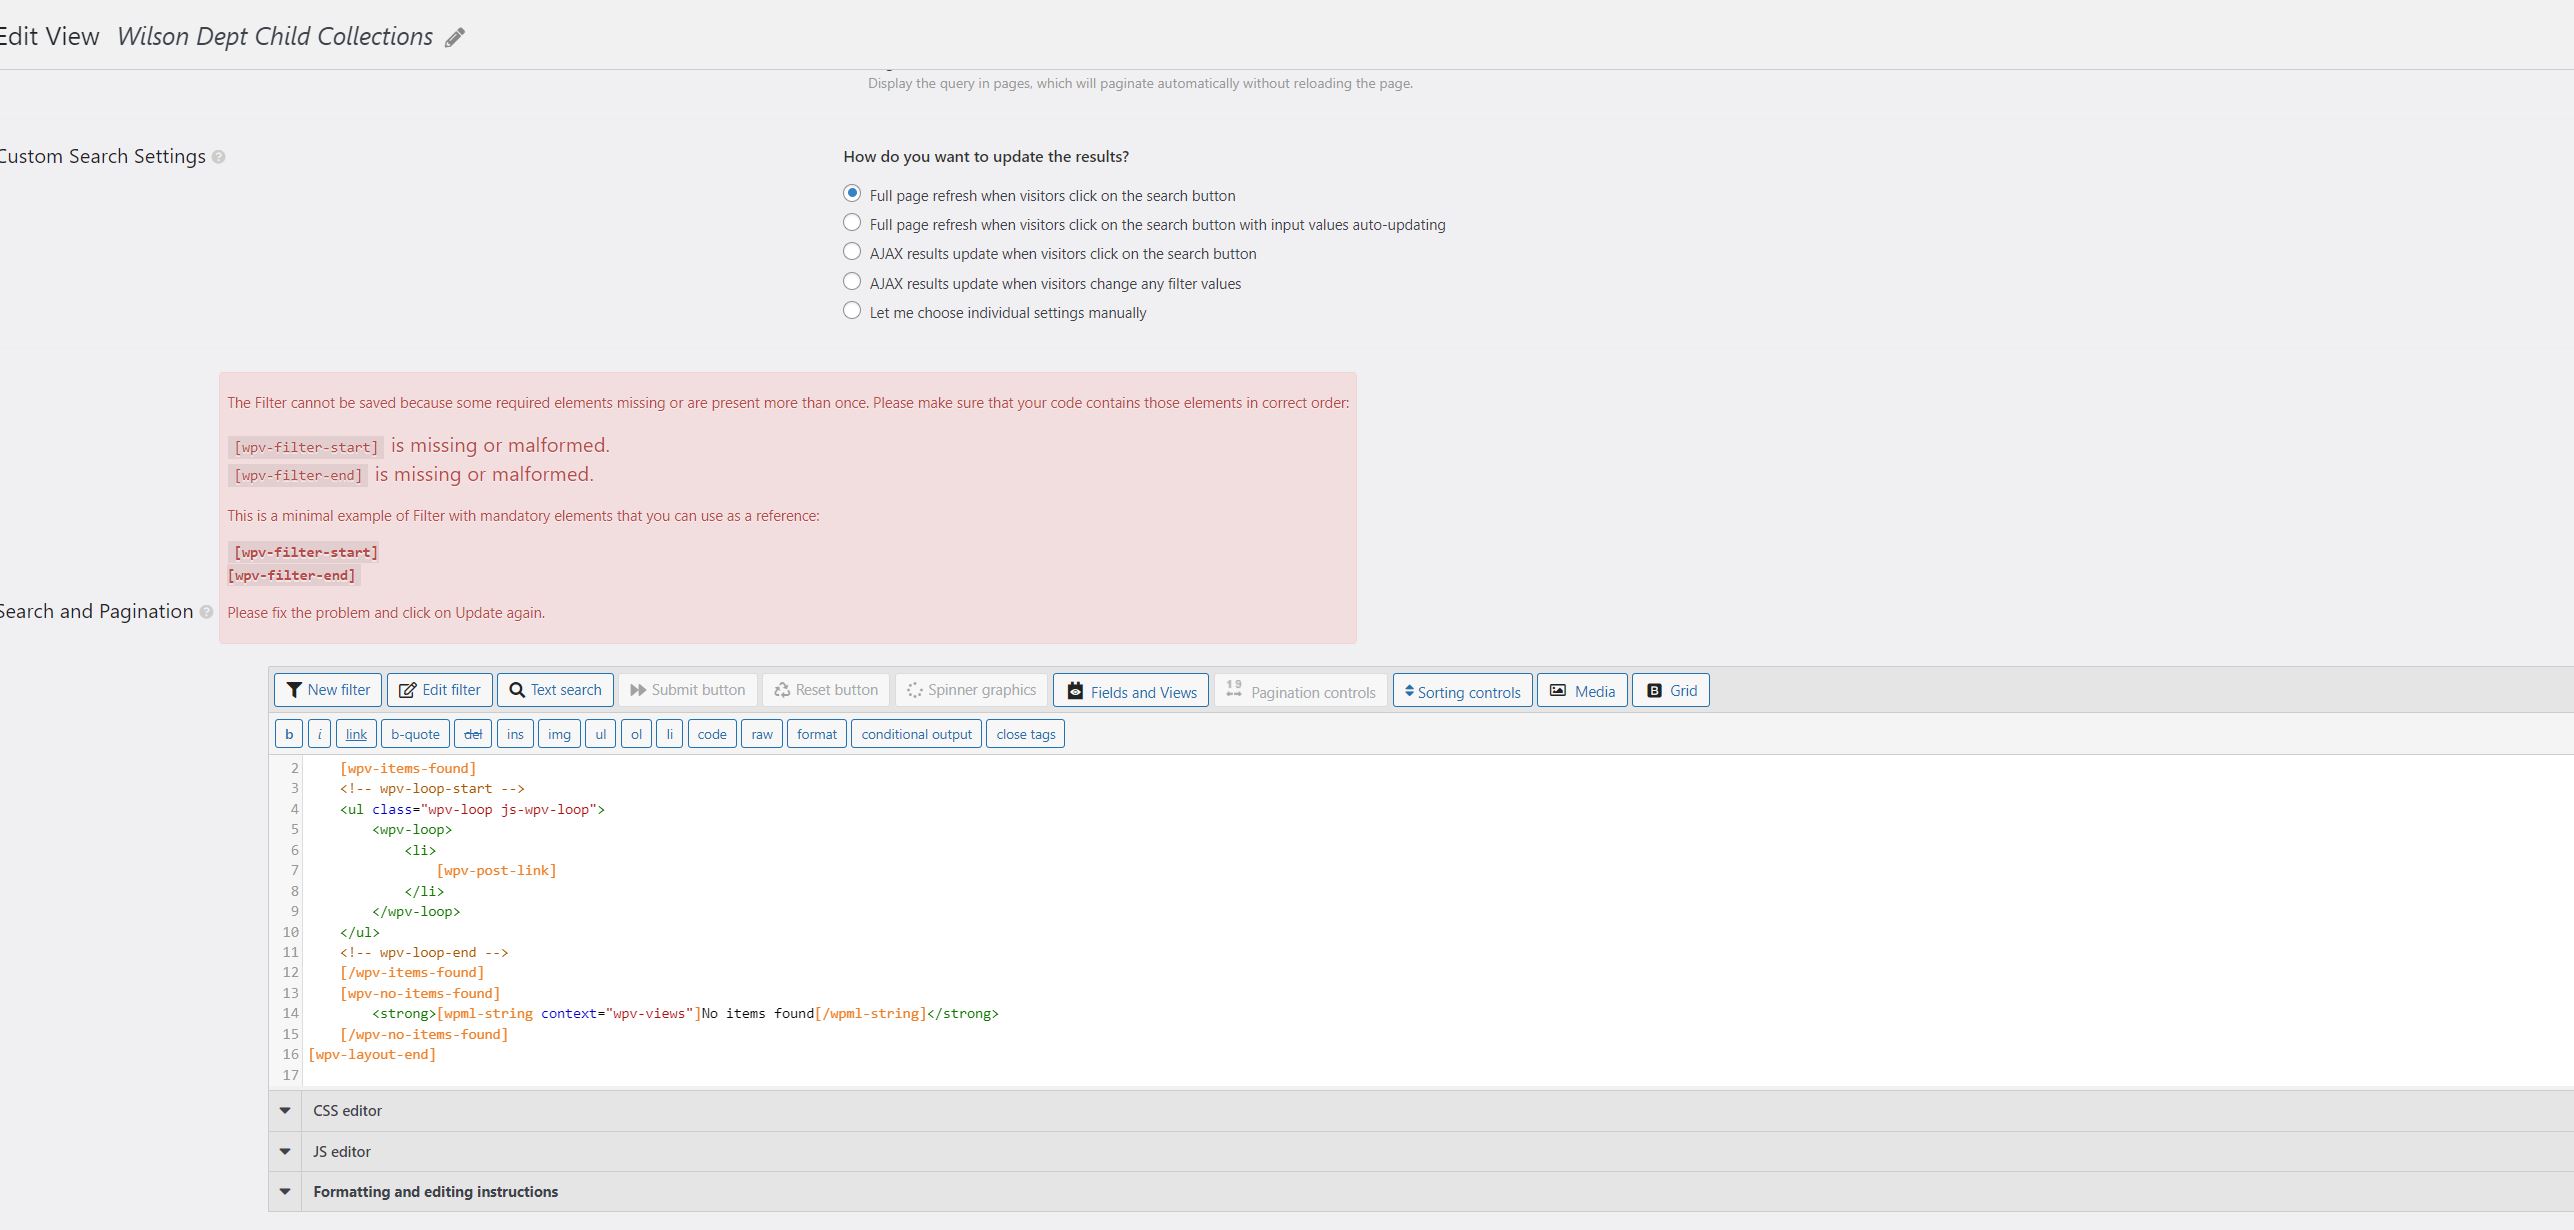
Task: Insert ins tag quicktag
Action: [515, 734]
